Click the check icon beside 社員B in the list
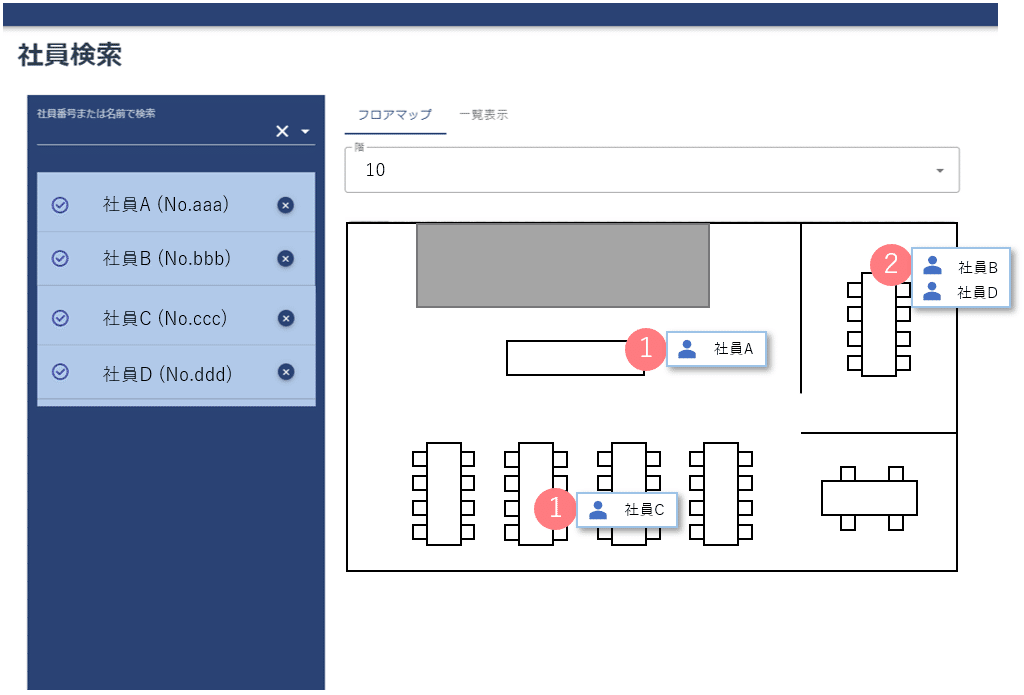 coord(59,259)
